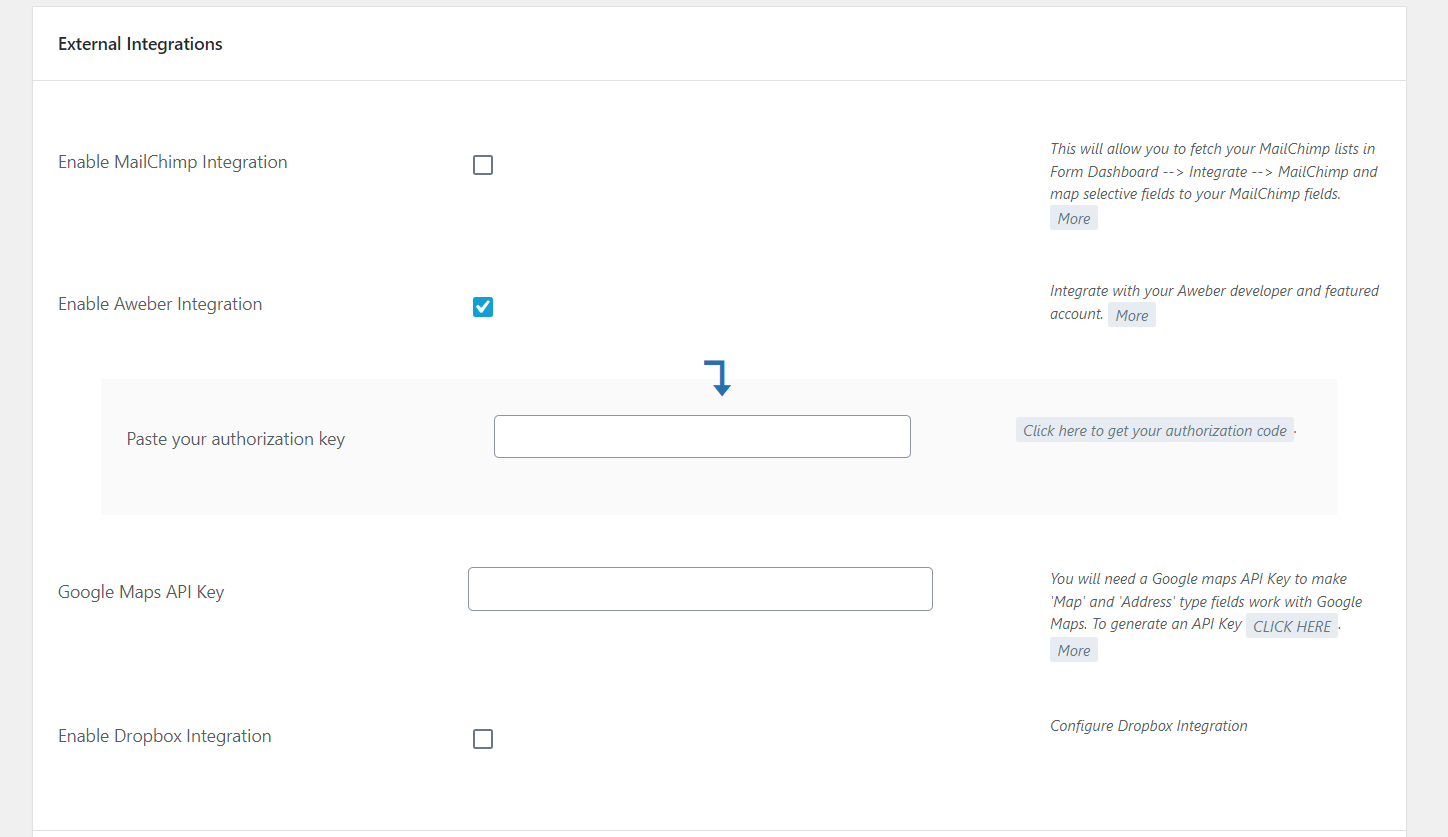Image resolution: width=1448 pixels, height=837 pixels.
Task: Open More link beside Aweber description
Action: click(1131, 316)
